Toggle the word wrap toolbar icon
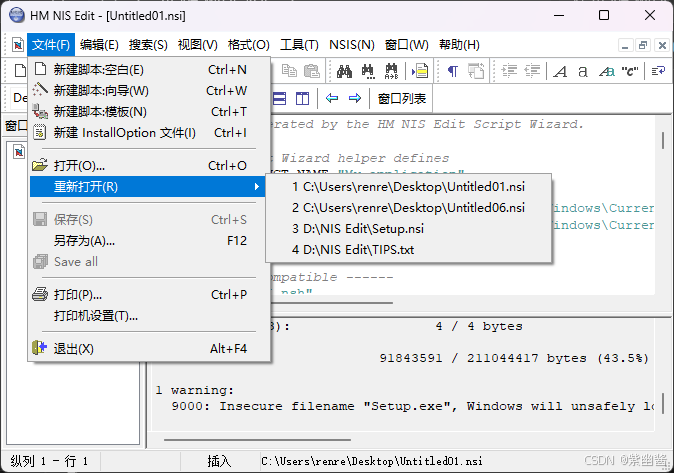Screen dimensions: 675x474 [658, 71]
